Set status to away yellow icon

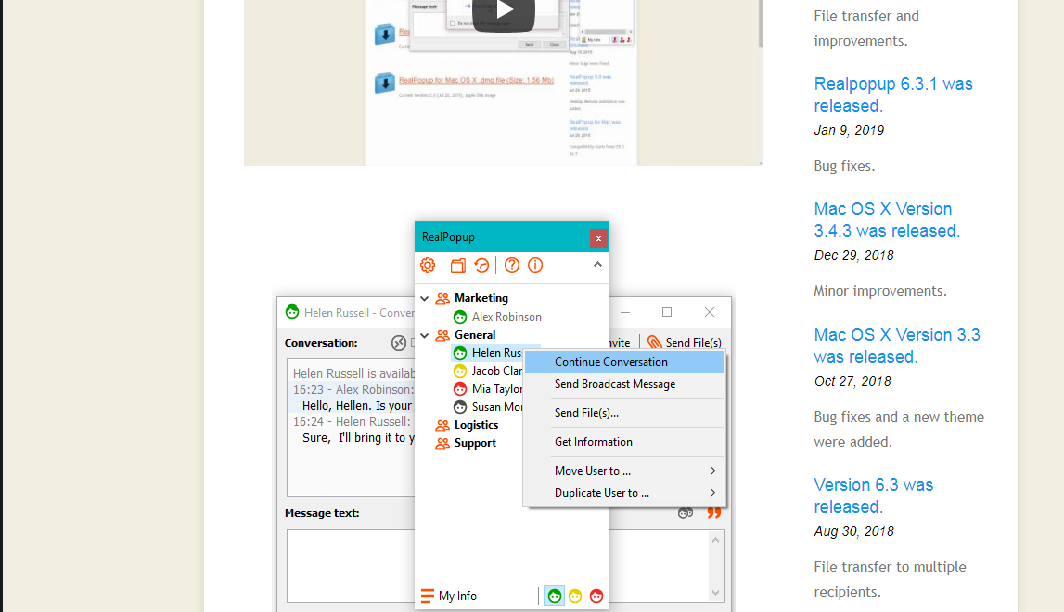point(575,596)
